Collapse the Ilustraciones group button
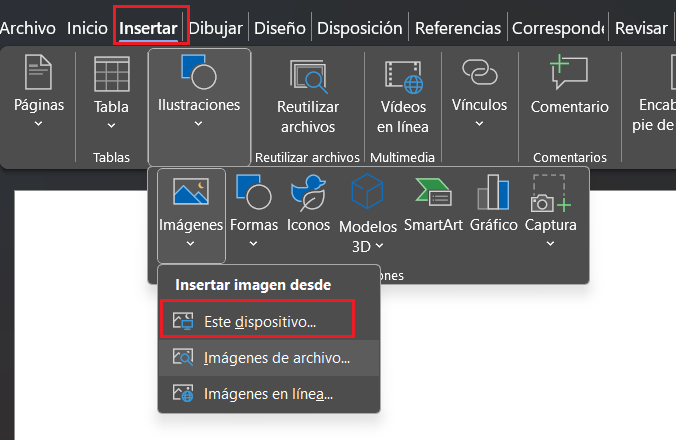 click(199, 107)
